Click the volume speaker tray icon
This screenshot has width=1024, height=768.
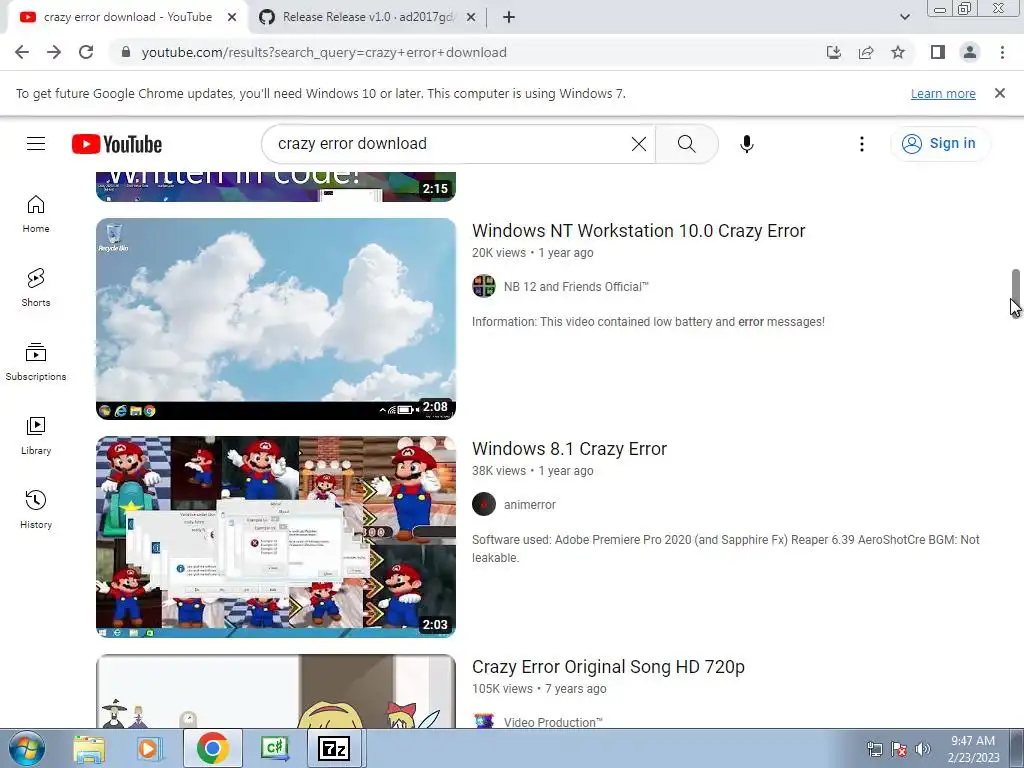922,749
